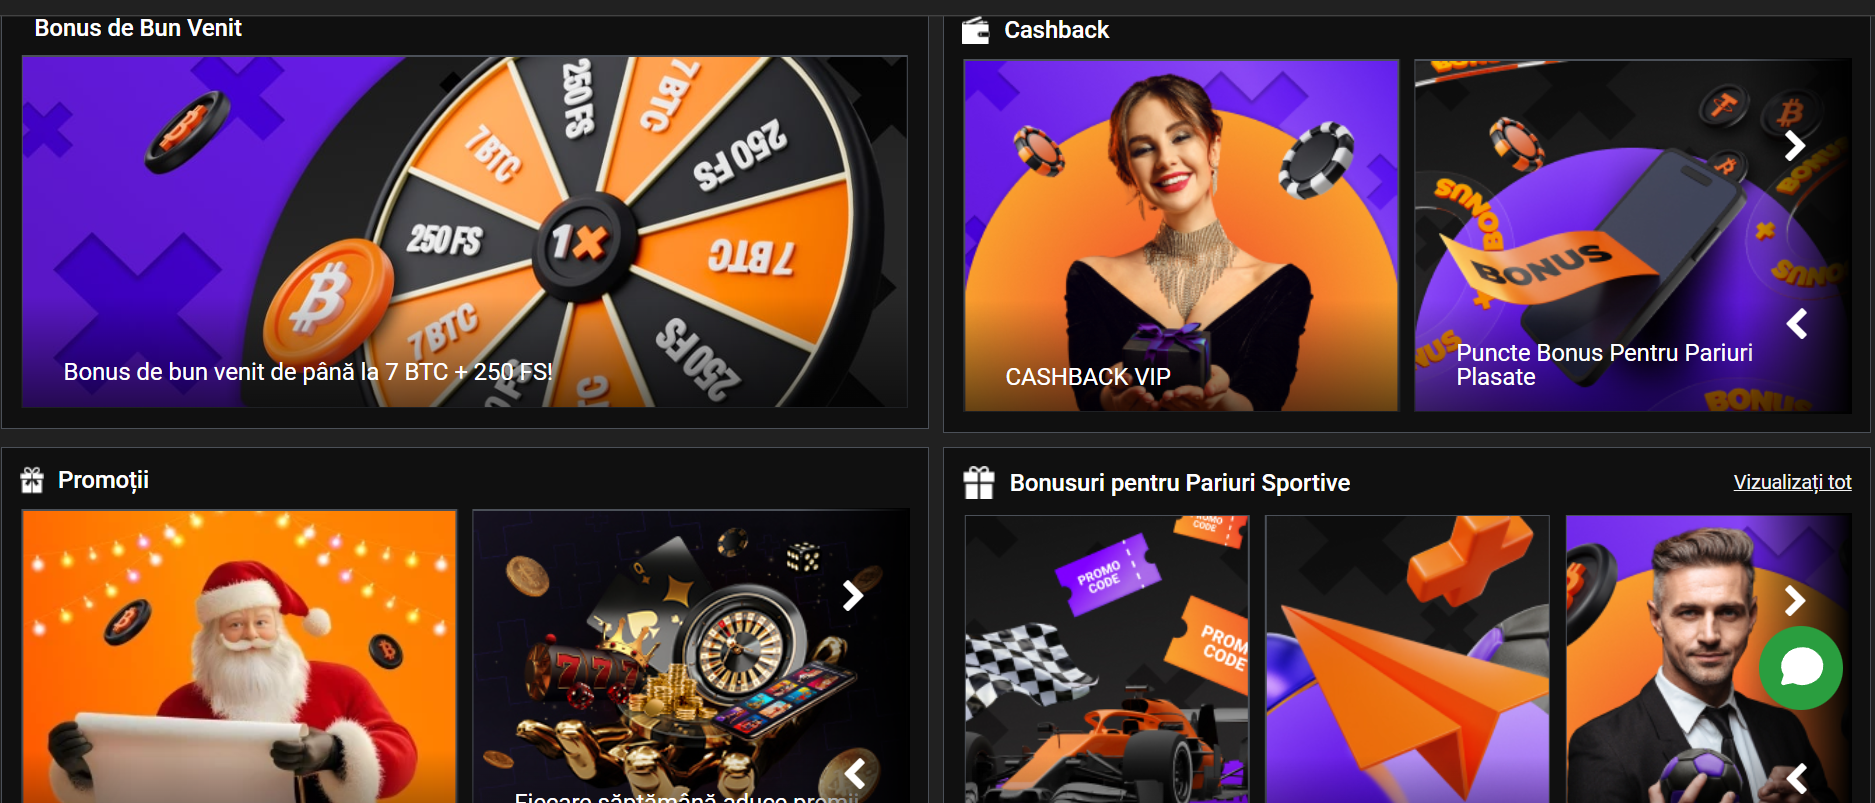Go back in the Cashback carousel with the left arrow
Viewport: 1875px width, 803px height.
(1797, 323)
